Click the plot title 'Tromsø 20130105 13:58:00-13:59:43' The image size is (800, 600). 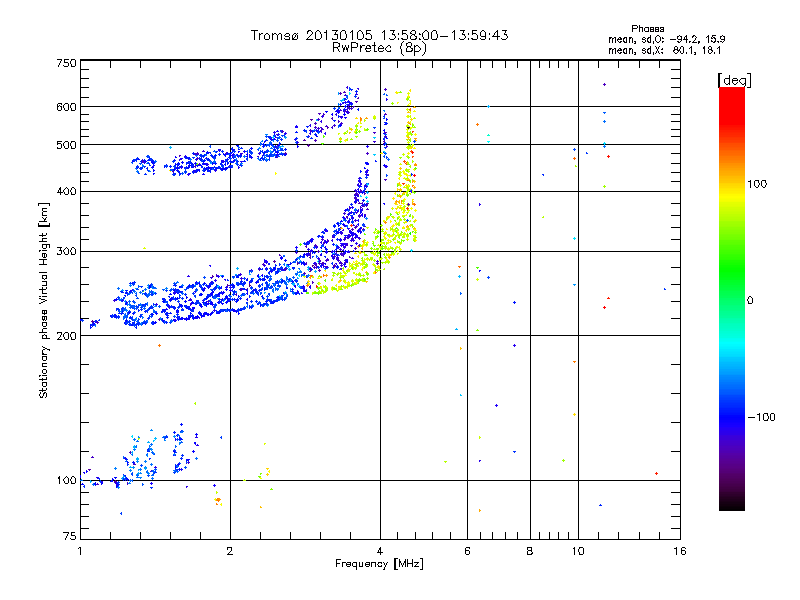pos(379,35)
